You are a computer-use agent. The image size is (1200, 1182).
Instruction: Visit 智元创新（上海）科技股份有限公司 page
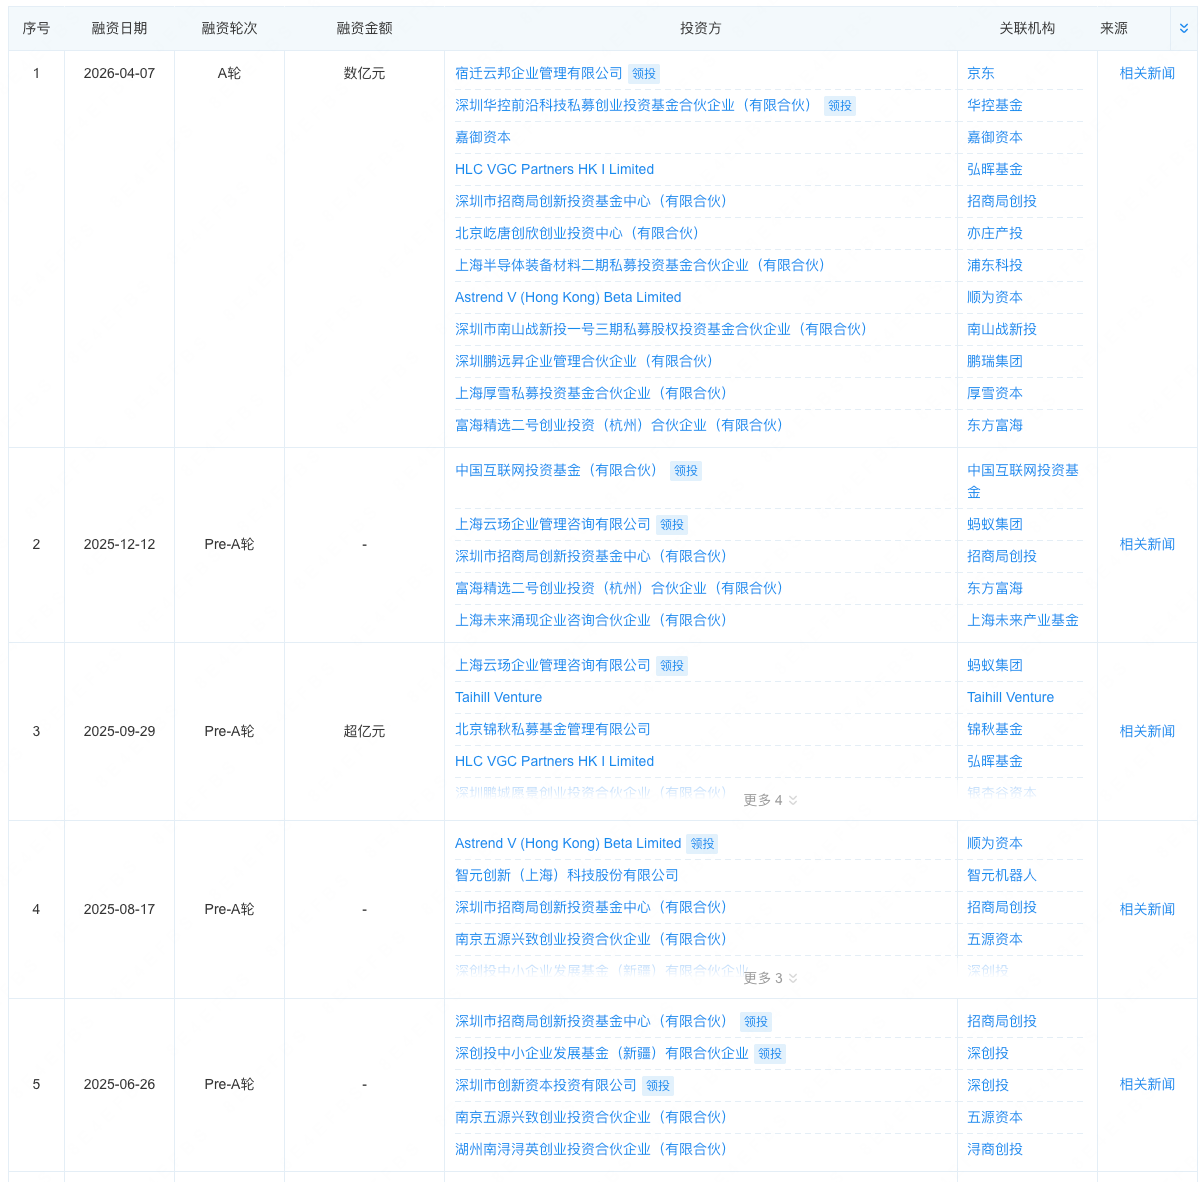(566, 875)
